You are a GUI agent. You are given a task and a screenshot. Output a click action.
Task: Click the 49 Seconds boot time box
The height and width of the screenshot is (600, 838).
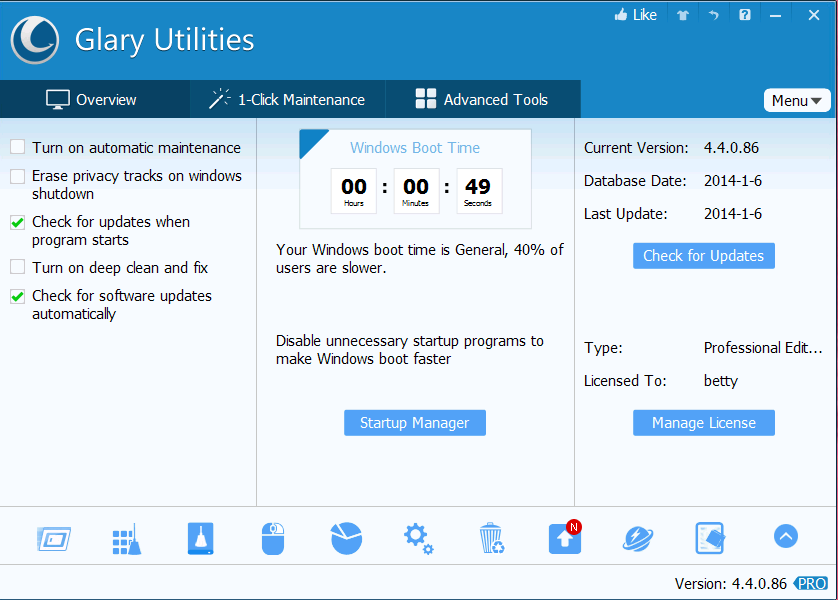(x=479, y=191)
